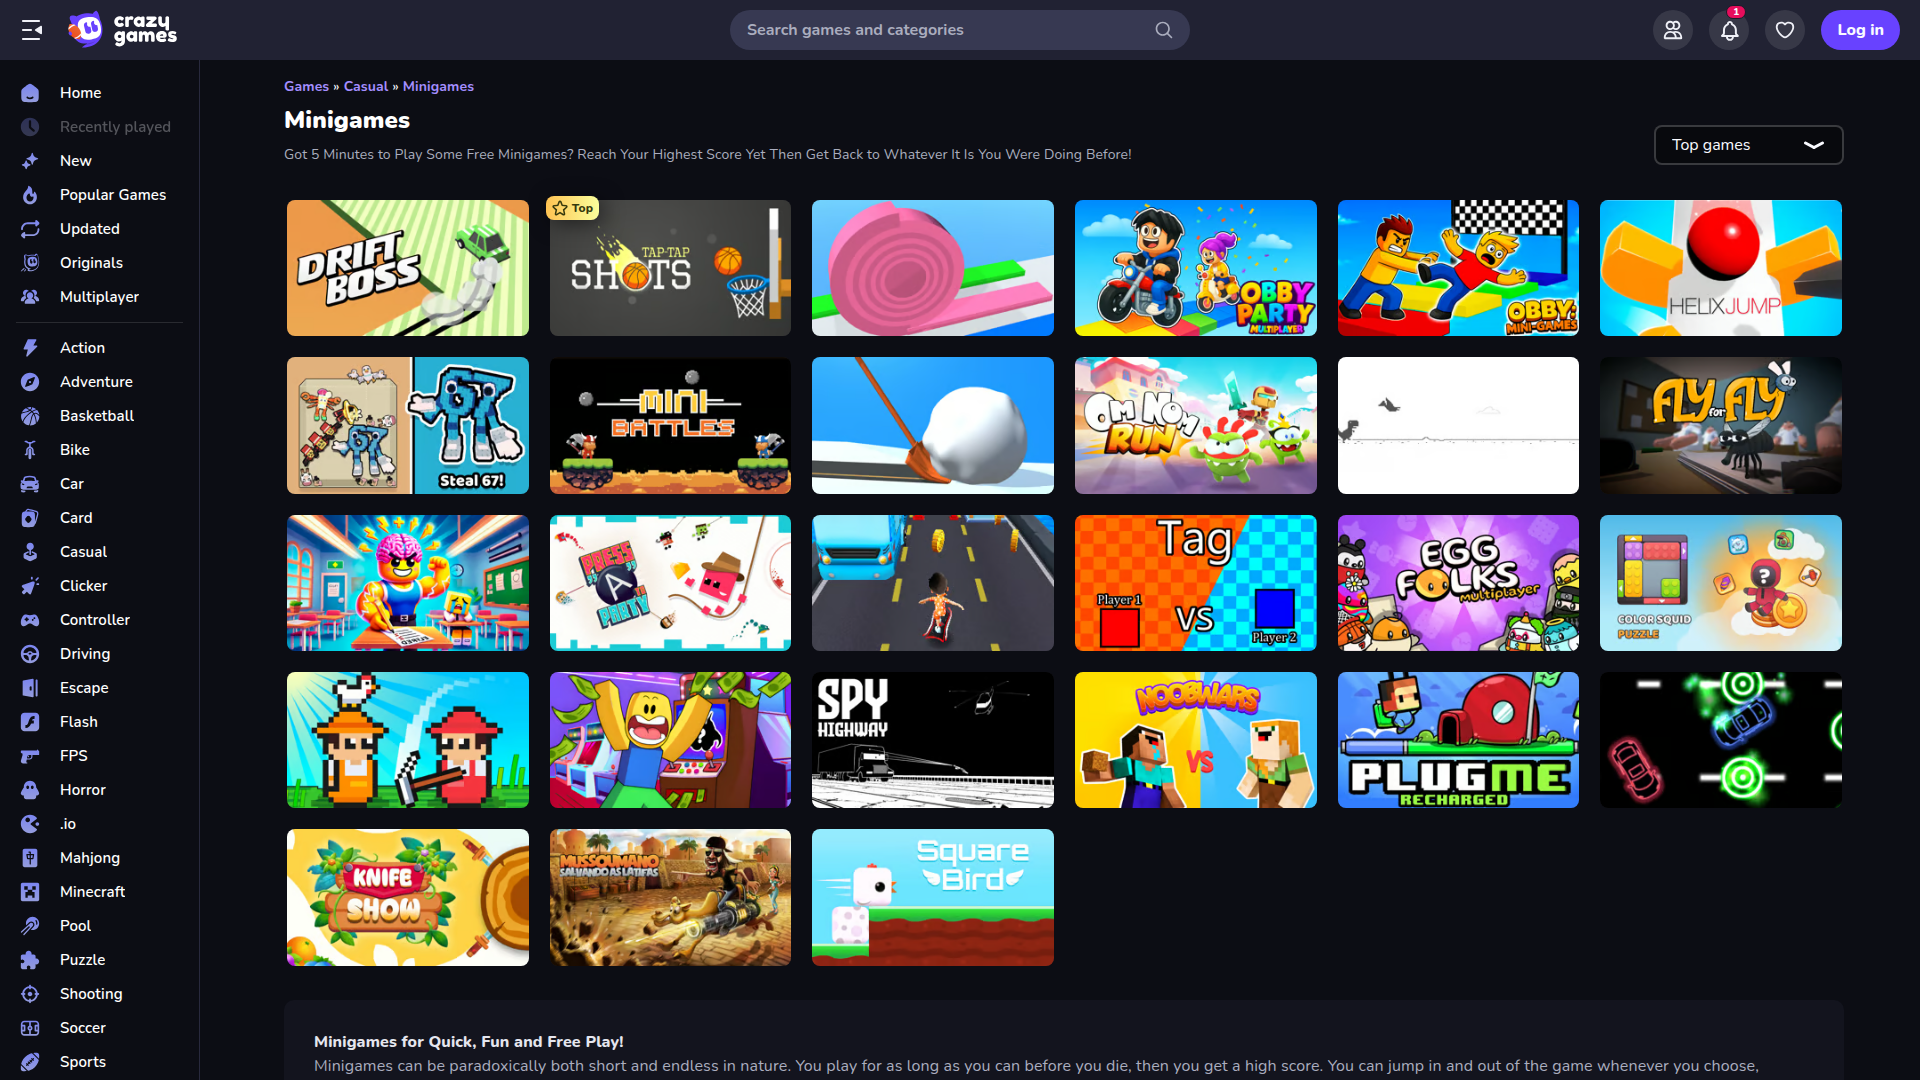1920x1080 pixels.
Task: Click the Shooting crosshair icon
Action: [30, 994]
